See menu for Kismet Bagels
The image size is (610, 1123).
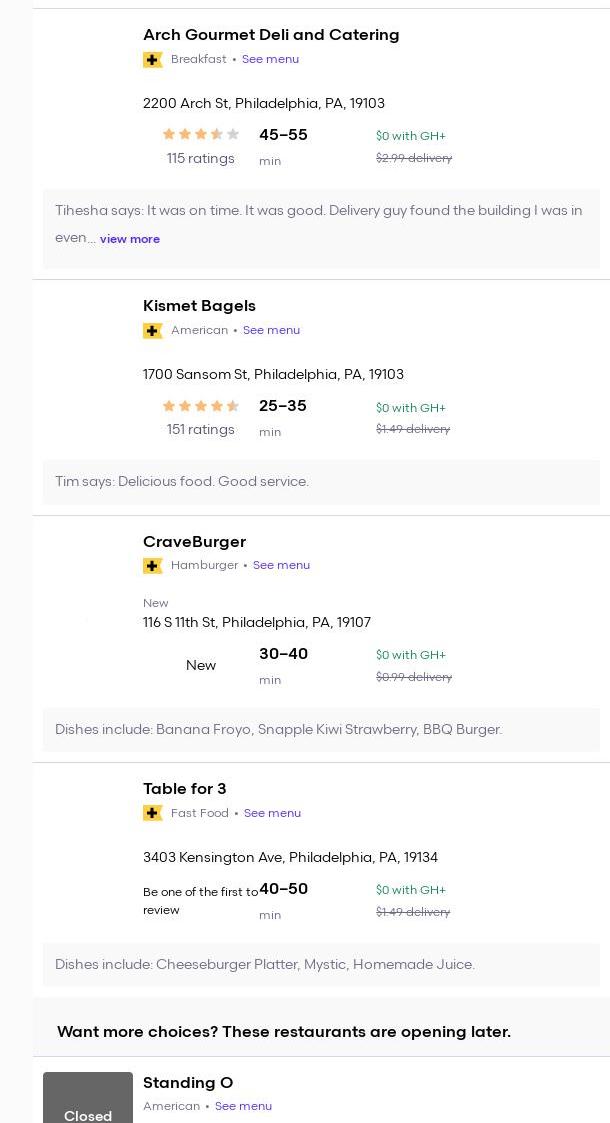pos(271,330)
